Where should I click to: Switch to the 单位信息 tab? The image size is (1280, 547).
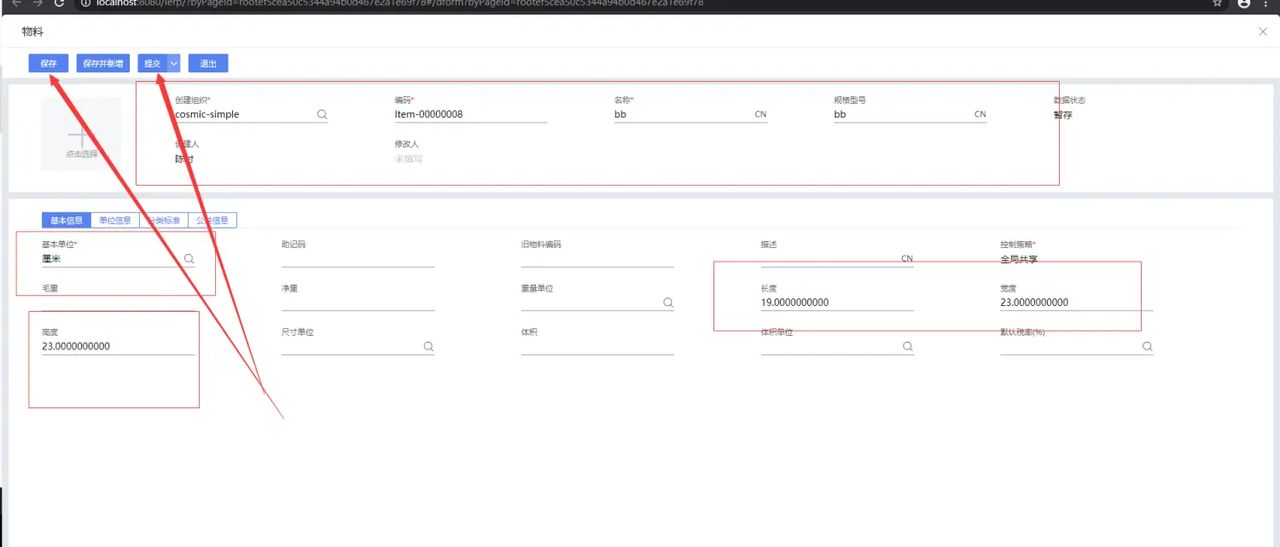tap(115, 220)
